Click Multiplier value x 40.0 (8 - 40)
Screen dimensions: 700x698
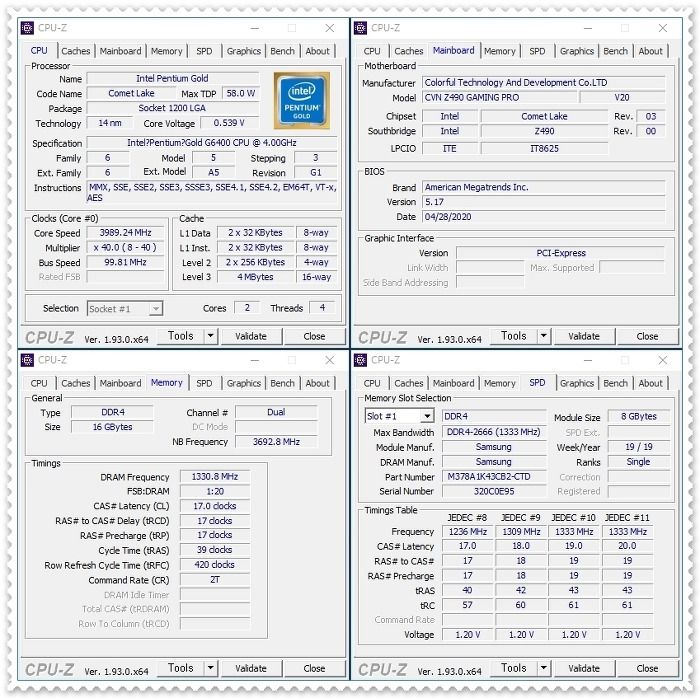tap(125, 248)
